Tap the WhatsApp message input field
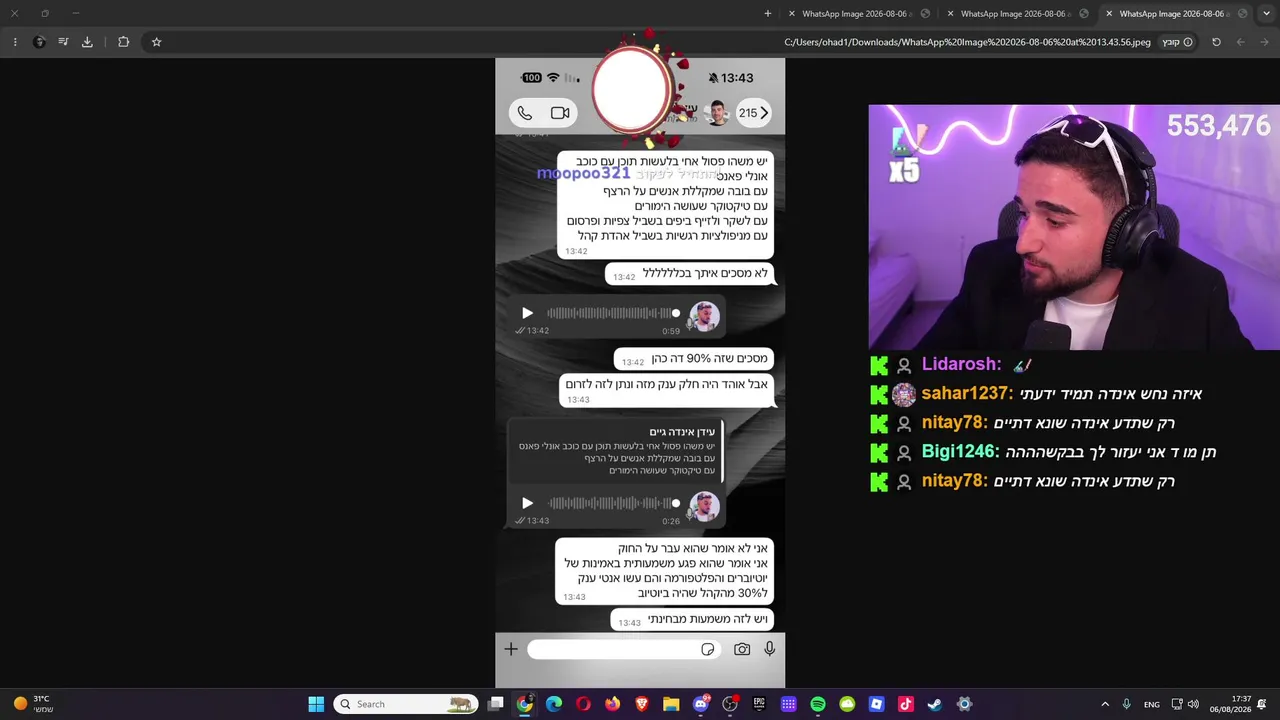The width and height of the screenshot is (1280, 720). 622,650
